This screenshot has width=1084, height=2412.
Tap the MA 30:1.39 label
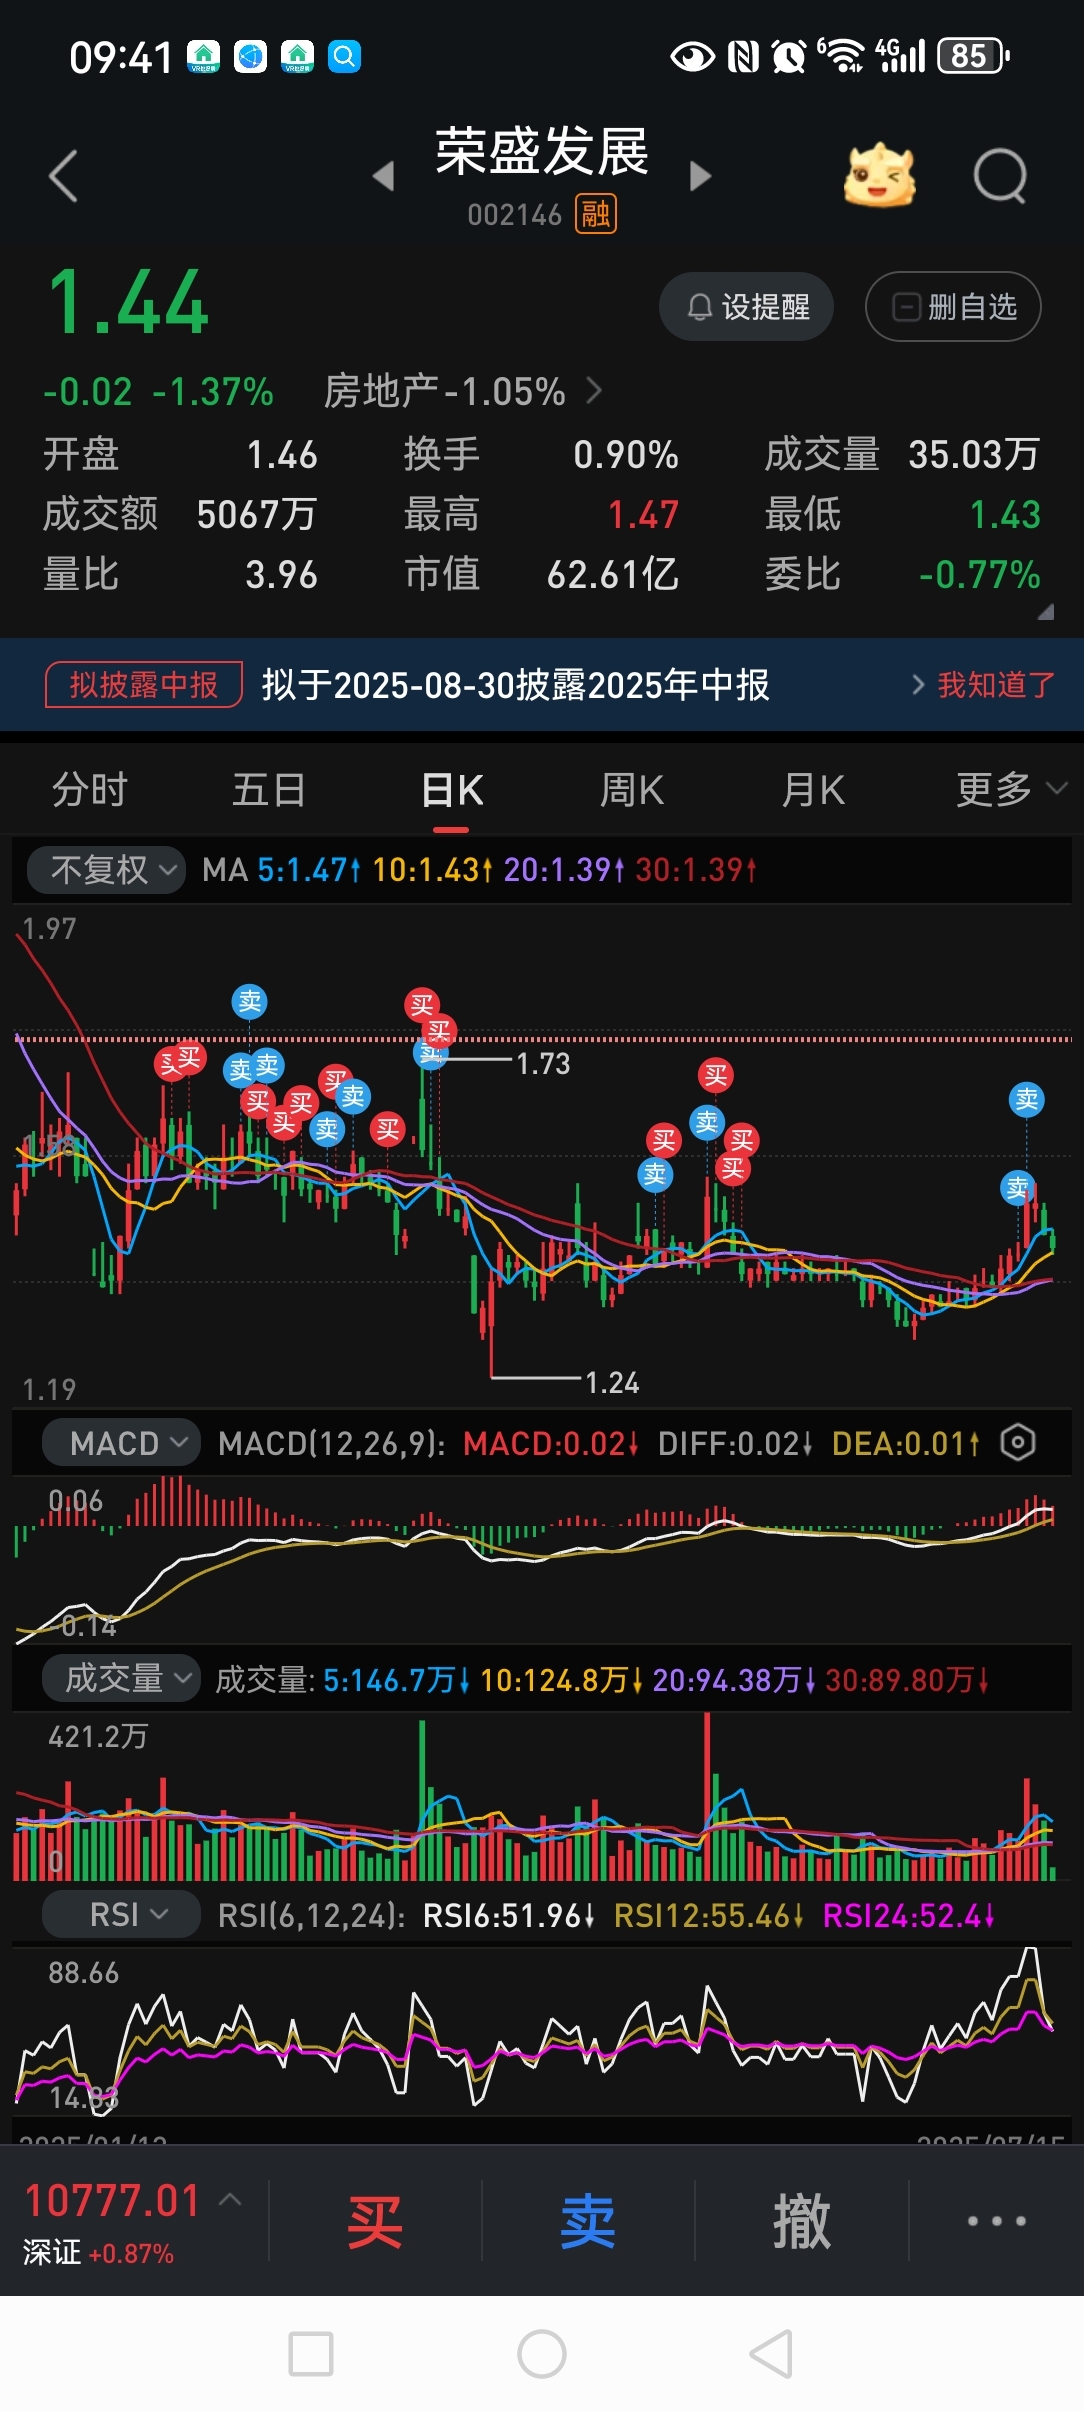(696, 870)
